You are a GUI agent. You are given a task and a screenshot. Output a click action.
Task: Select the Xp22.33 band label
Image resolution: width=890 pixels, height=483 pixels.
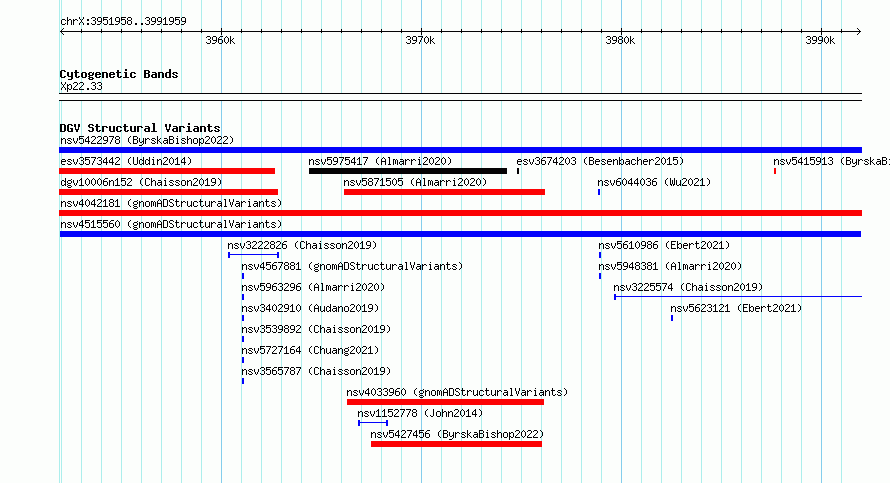pos(81,87)
